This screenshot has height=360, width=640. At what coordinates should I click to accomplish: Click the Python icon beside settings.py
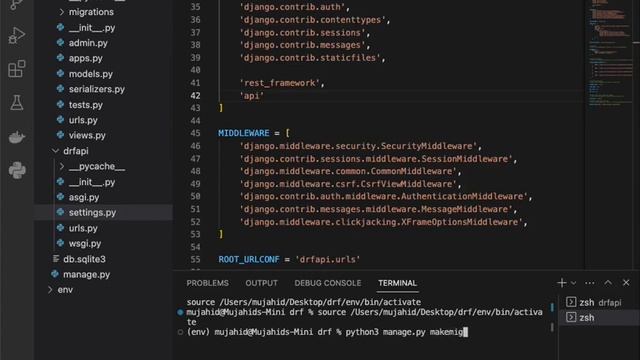[x=60, y=212]
